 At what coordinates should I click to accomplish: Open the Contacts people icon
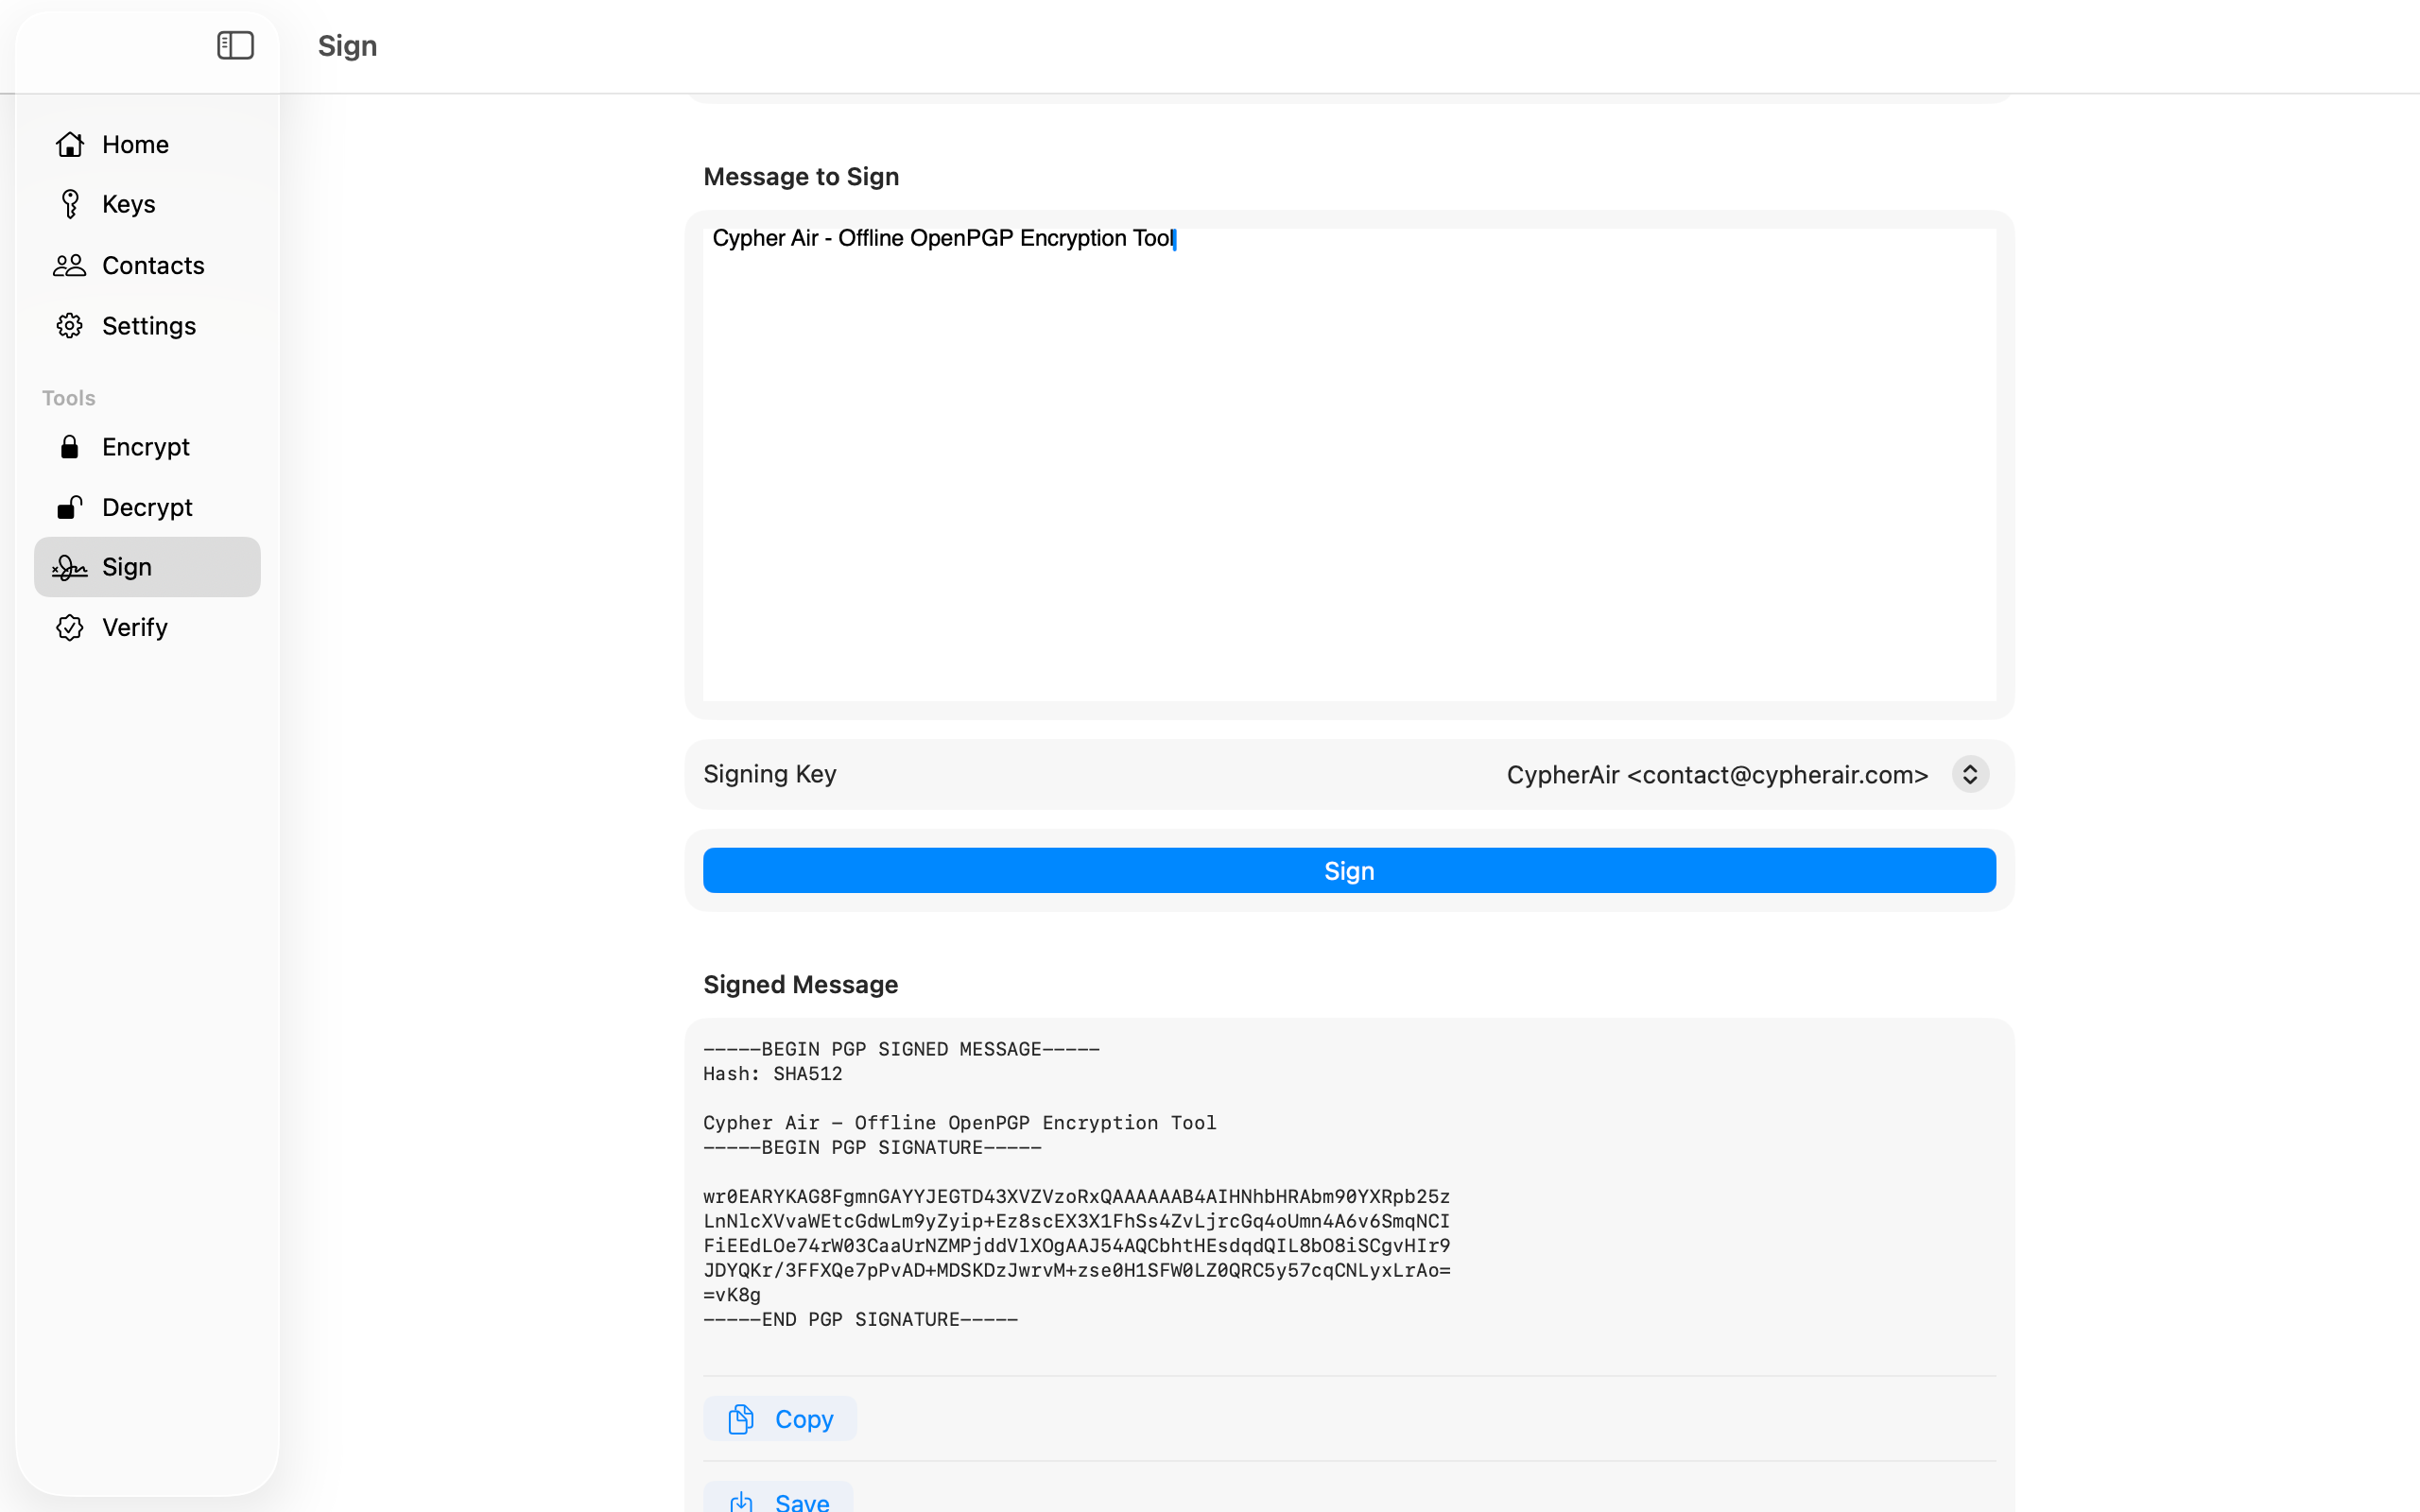click(70, 265)
